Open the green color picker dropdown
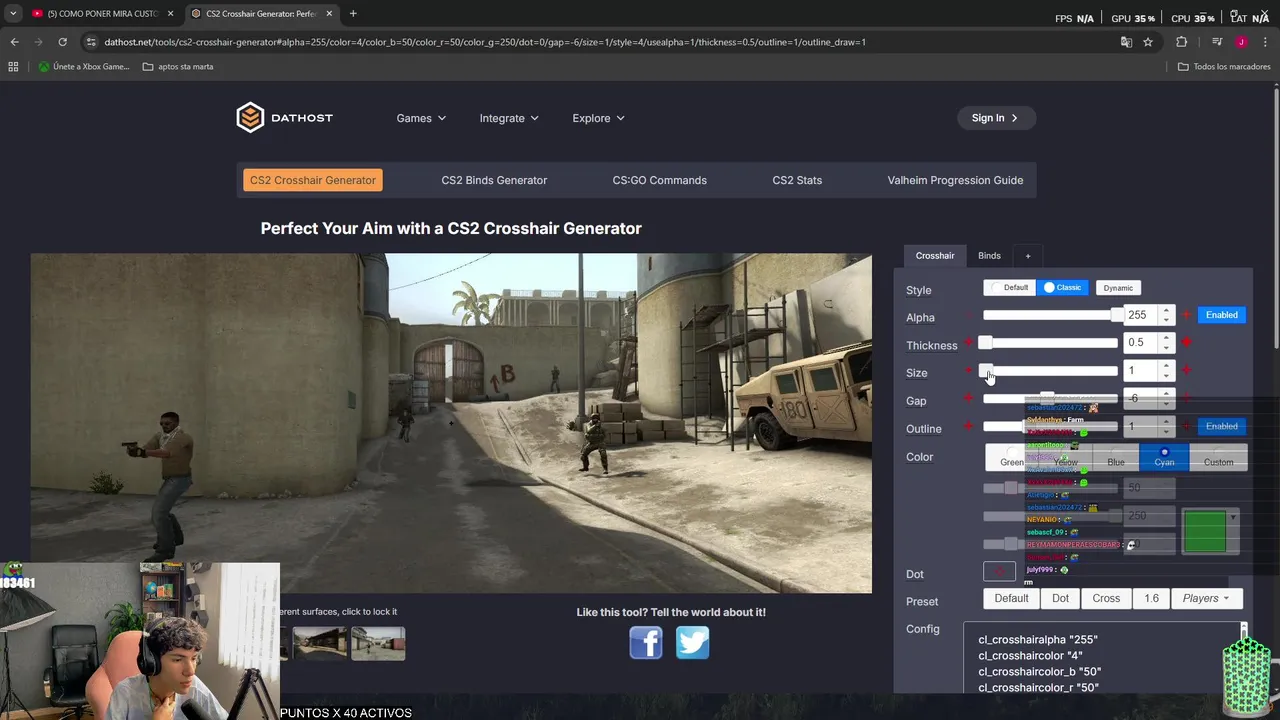 (1211, 531)
